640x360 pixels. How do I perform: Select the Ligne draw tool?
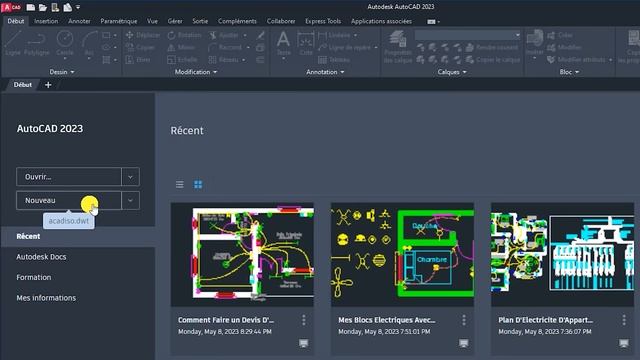click(13, 43)
